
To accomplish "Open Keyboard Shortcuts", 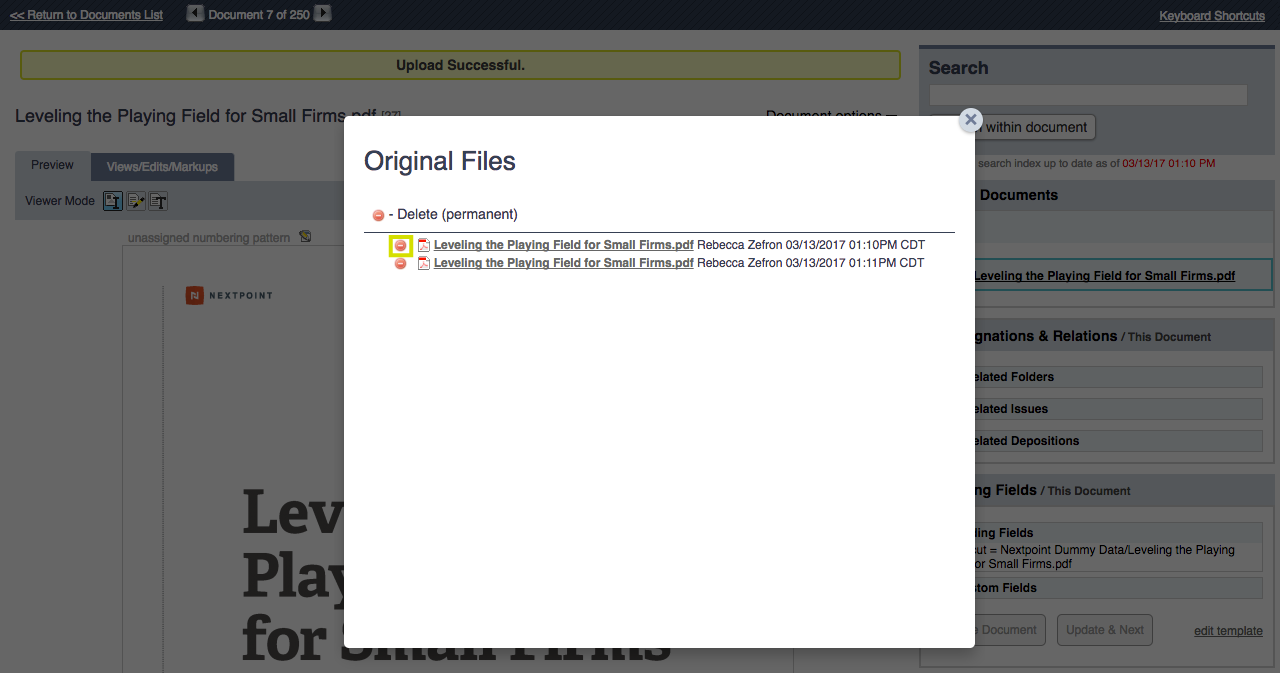I will point(1212,15).
